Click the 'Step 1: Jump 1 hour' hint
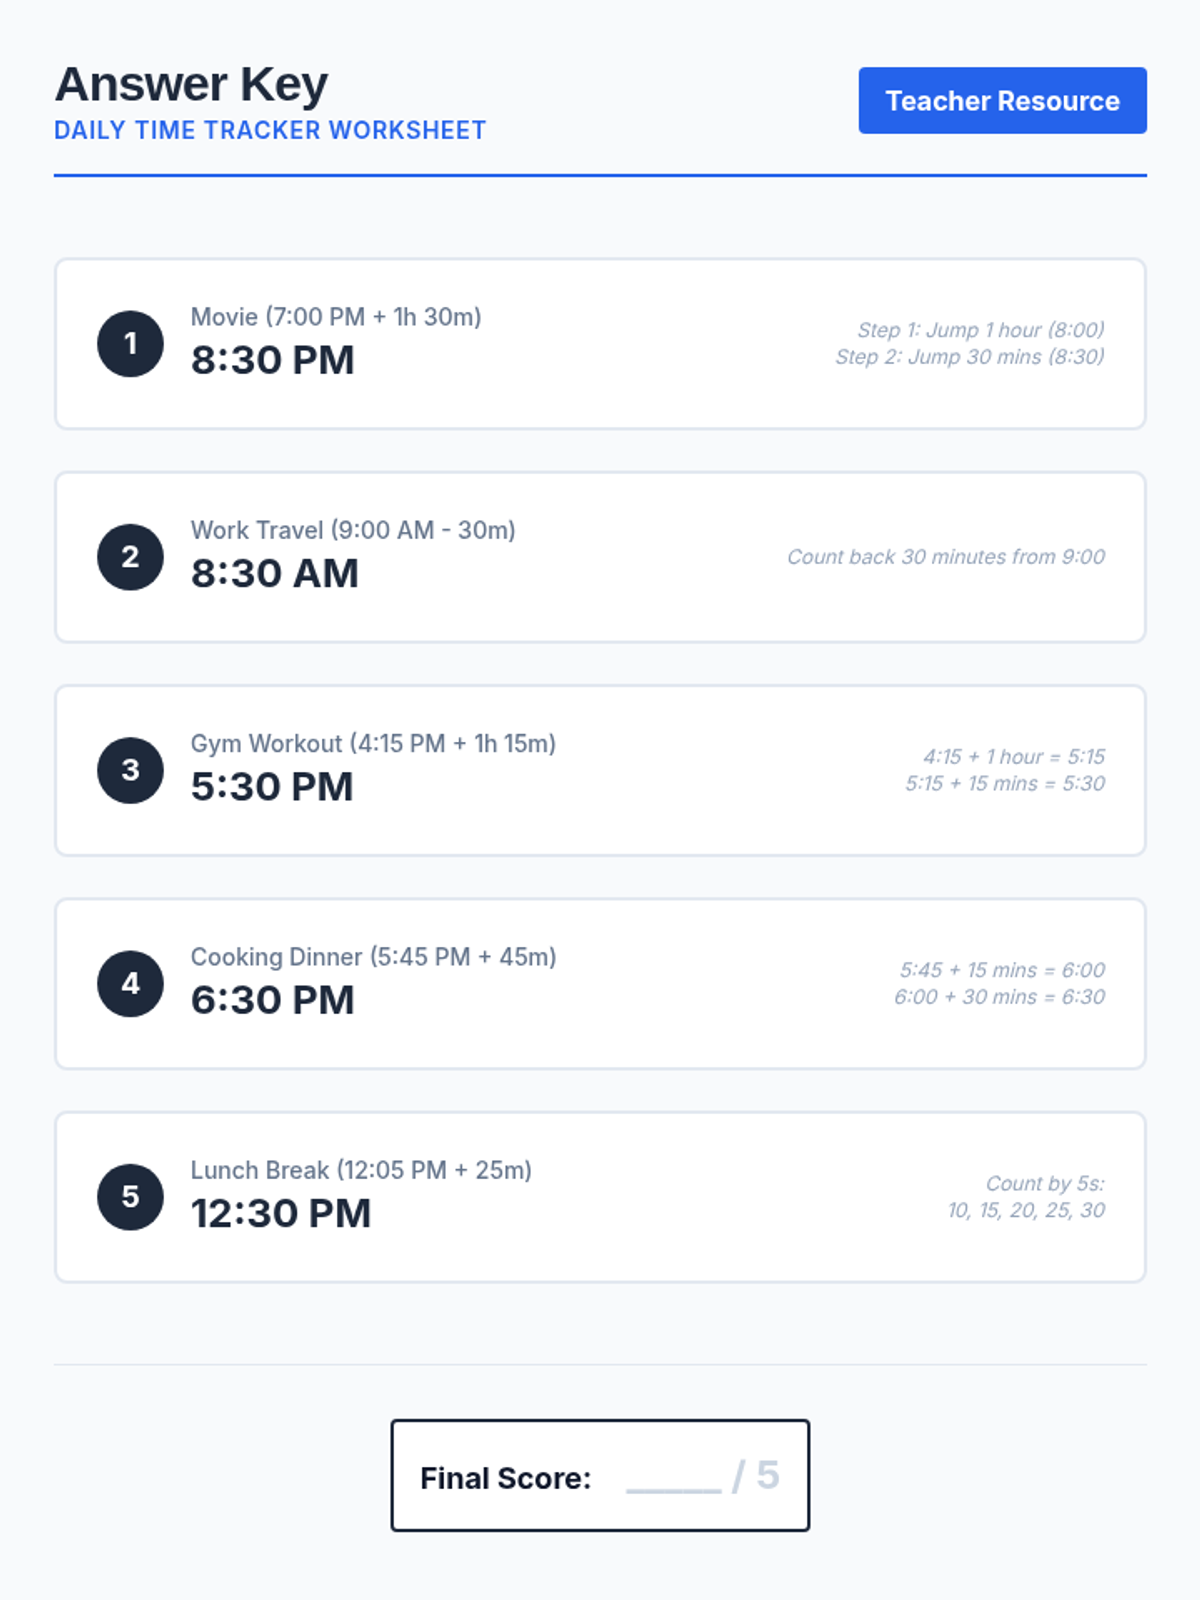Viewport: 1200px width, 1600px height. (x=980, y=330)
